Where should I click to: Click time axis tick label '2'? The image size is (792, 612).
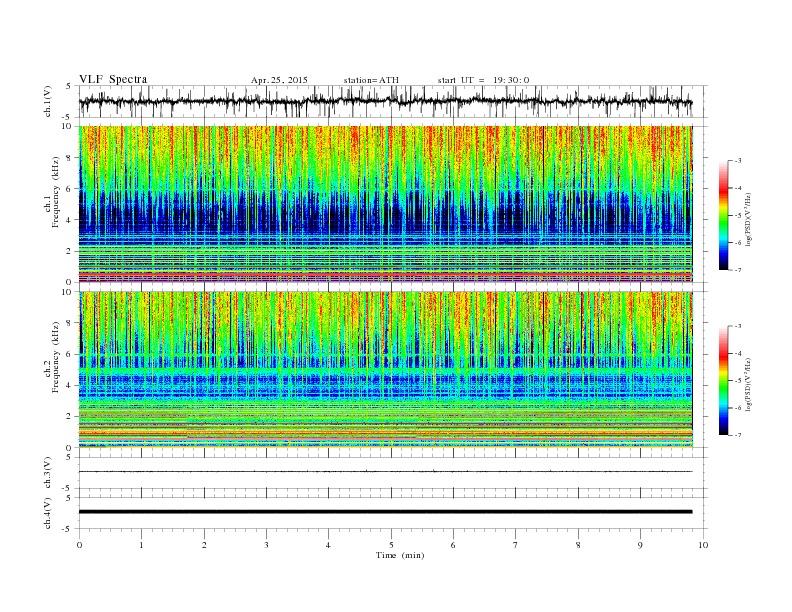(x=204, y=545)
